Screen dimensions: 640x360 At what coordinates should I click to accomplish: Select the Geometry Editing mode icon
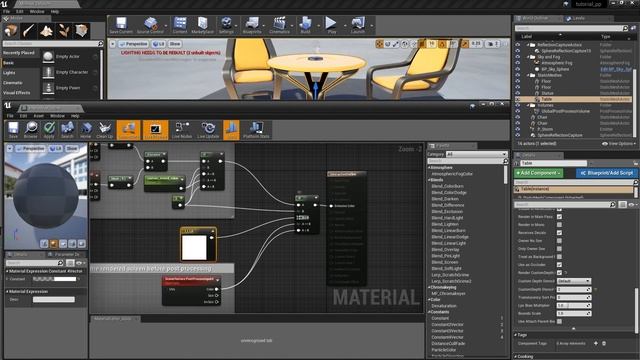[81, 31]
